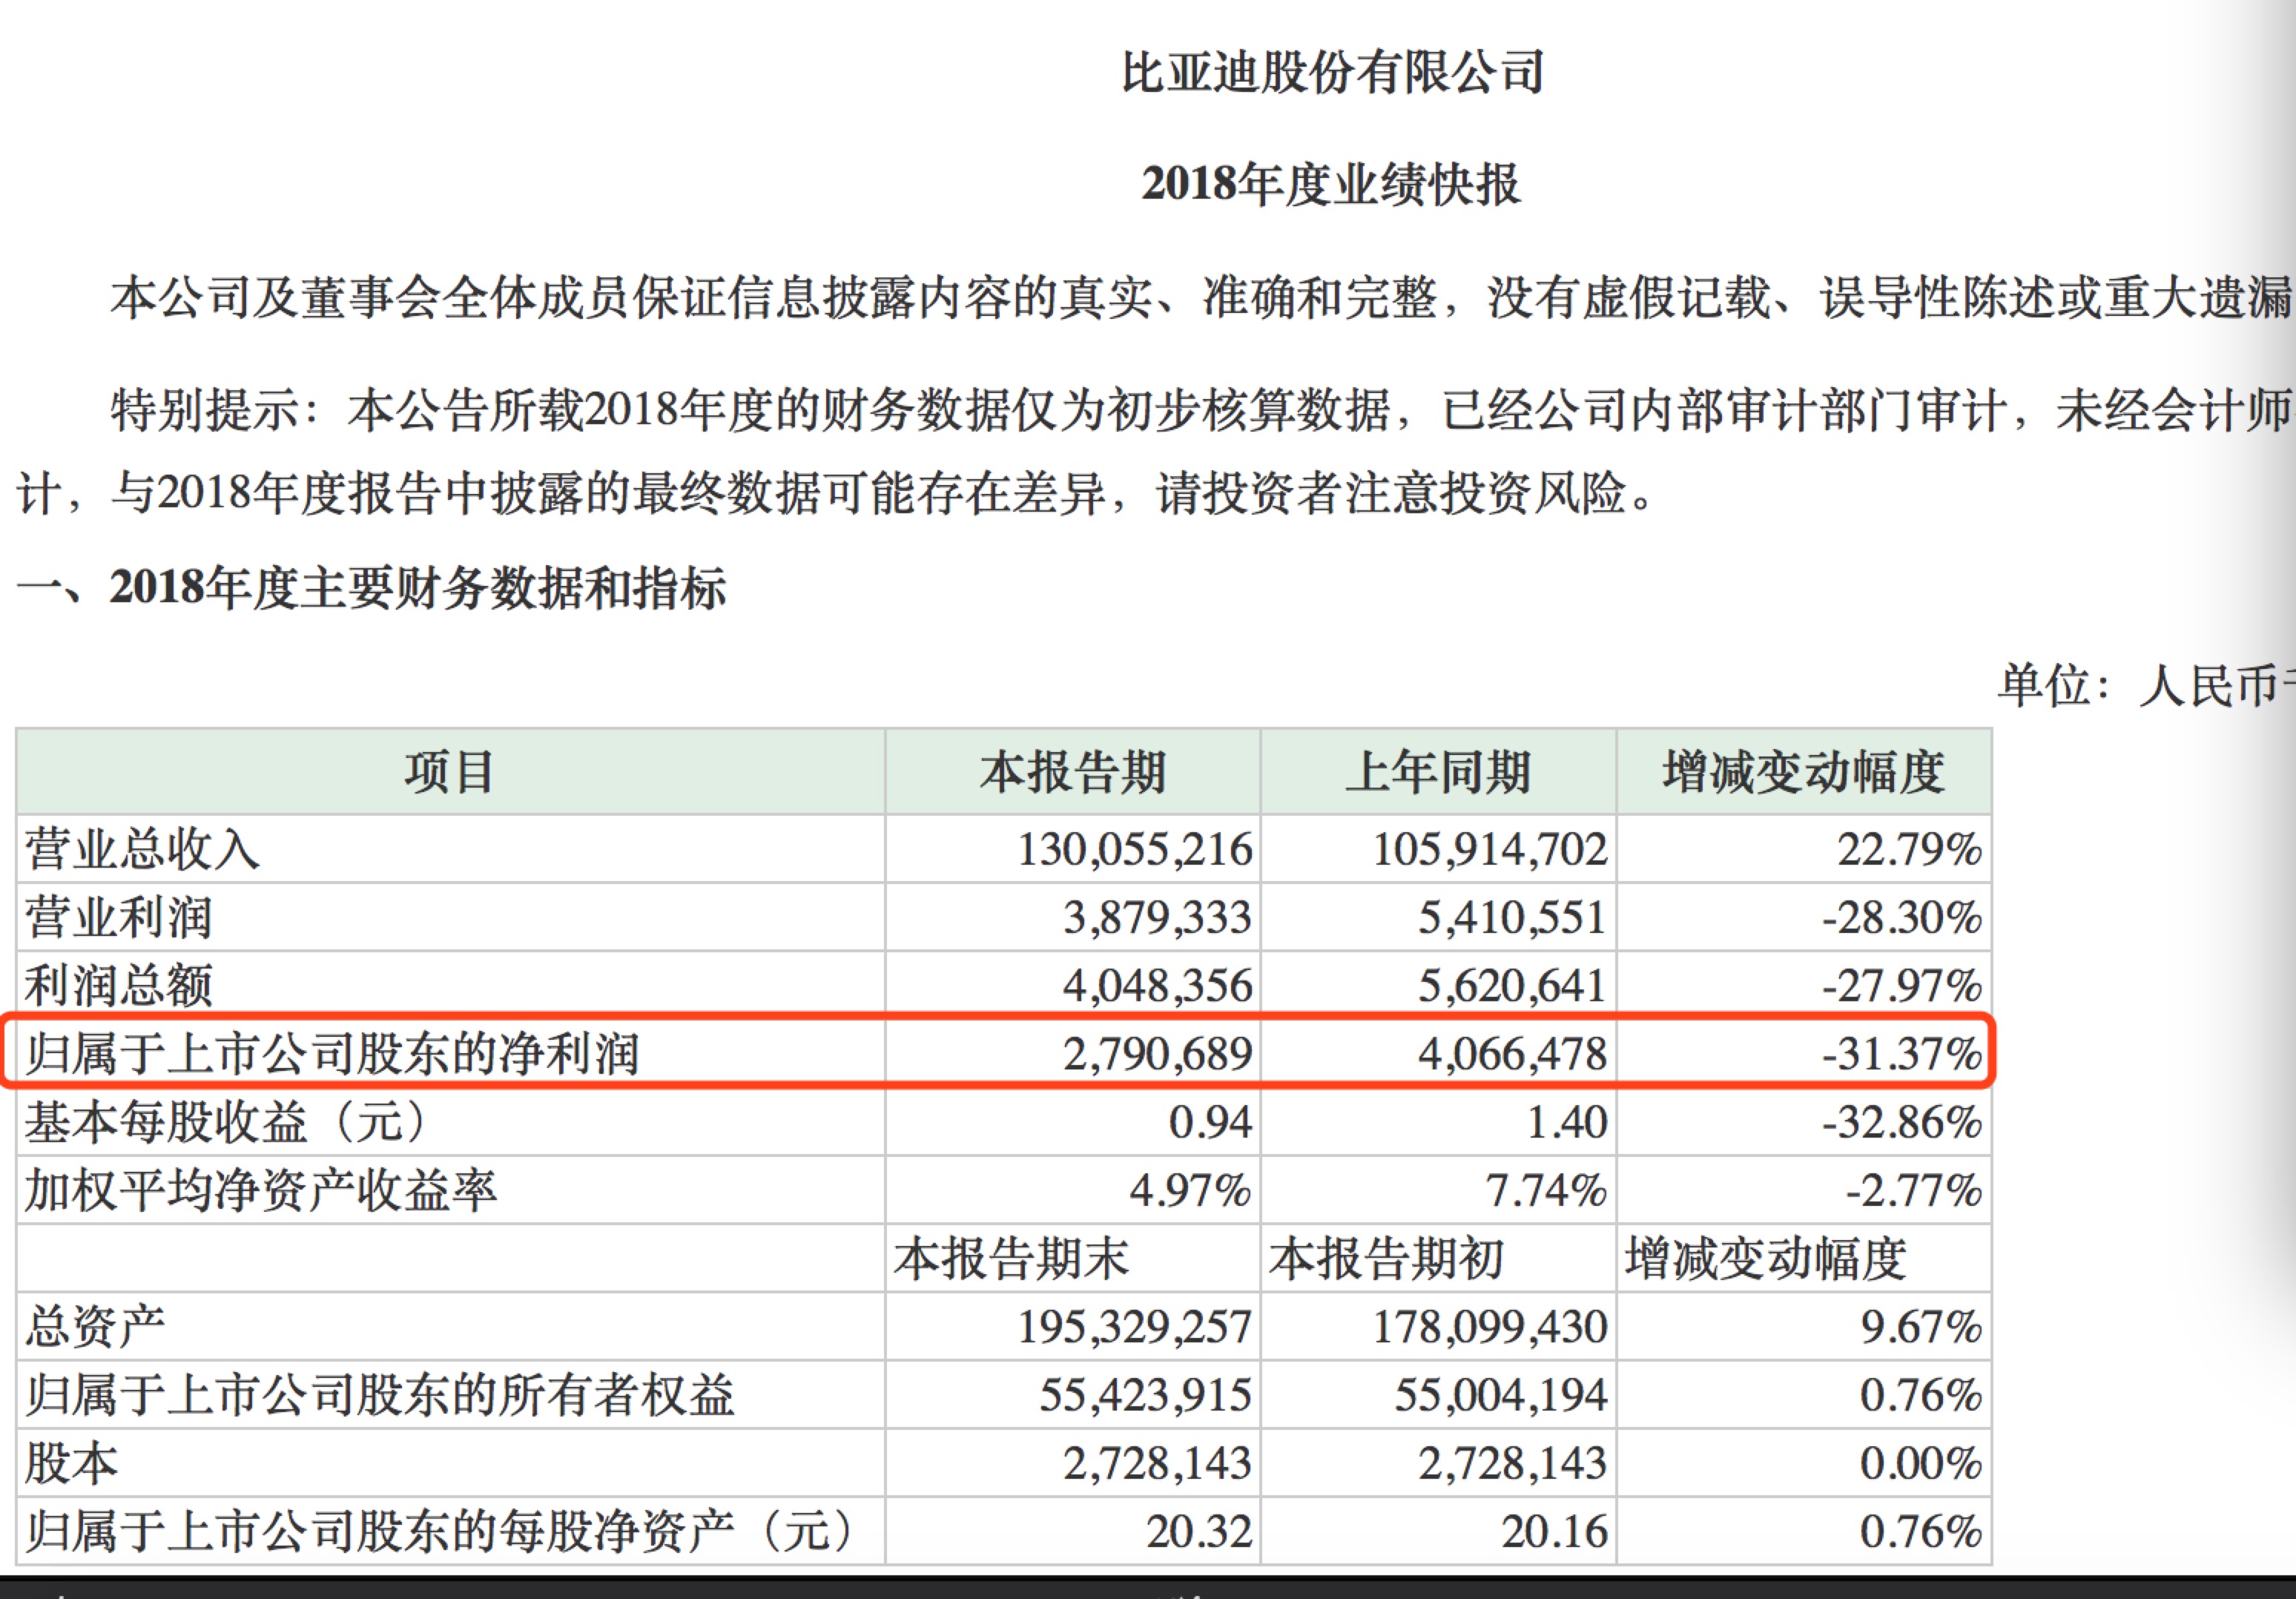Click the 项目 column header

tap(450, 772)
